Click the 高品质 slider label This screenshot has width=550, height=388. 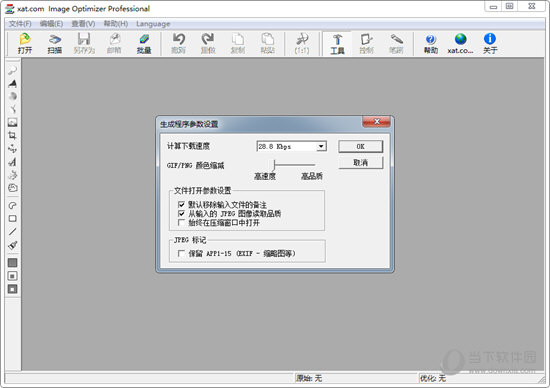tap(312, 176)
